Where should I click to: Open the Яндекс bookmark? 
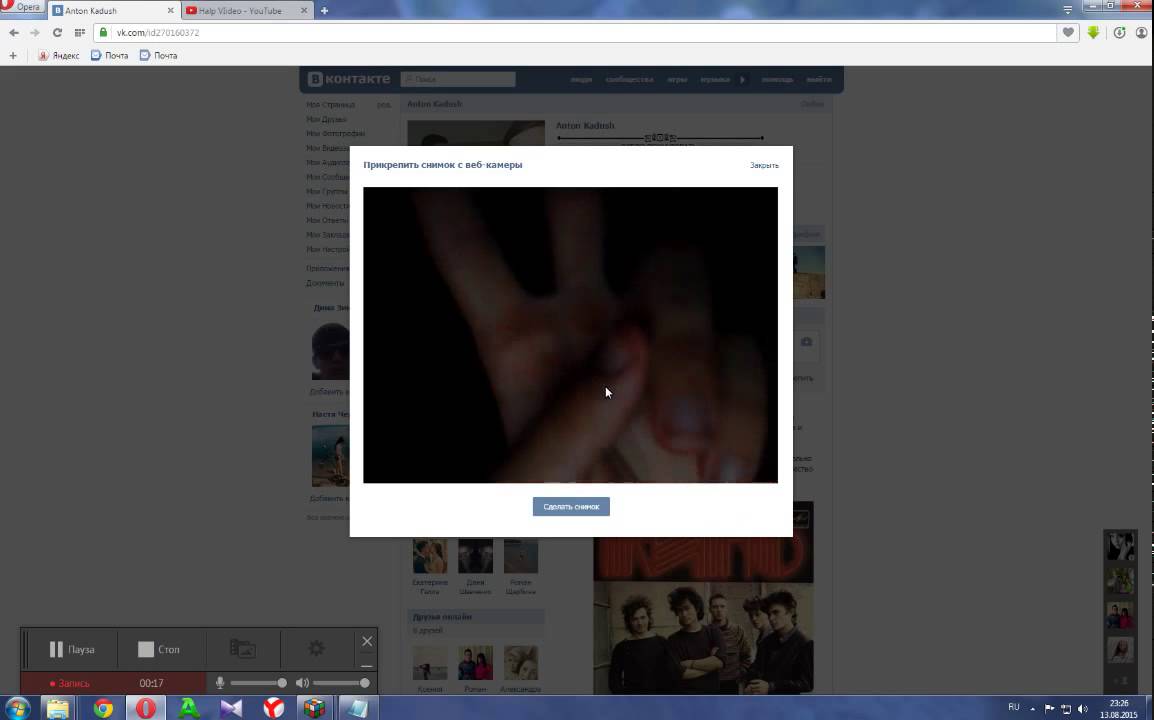click(x=59, y=55)
